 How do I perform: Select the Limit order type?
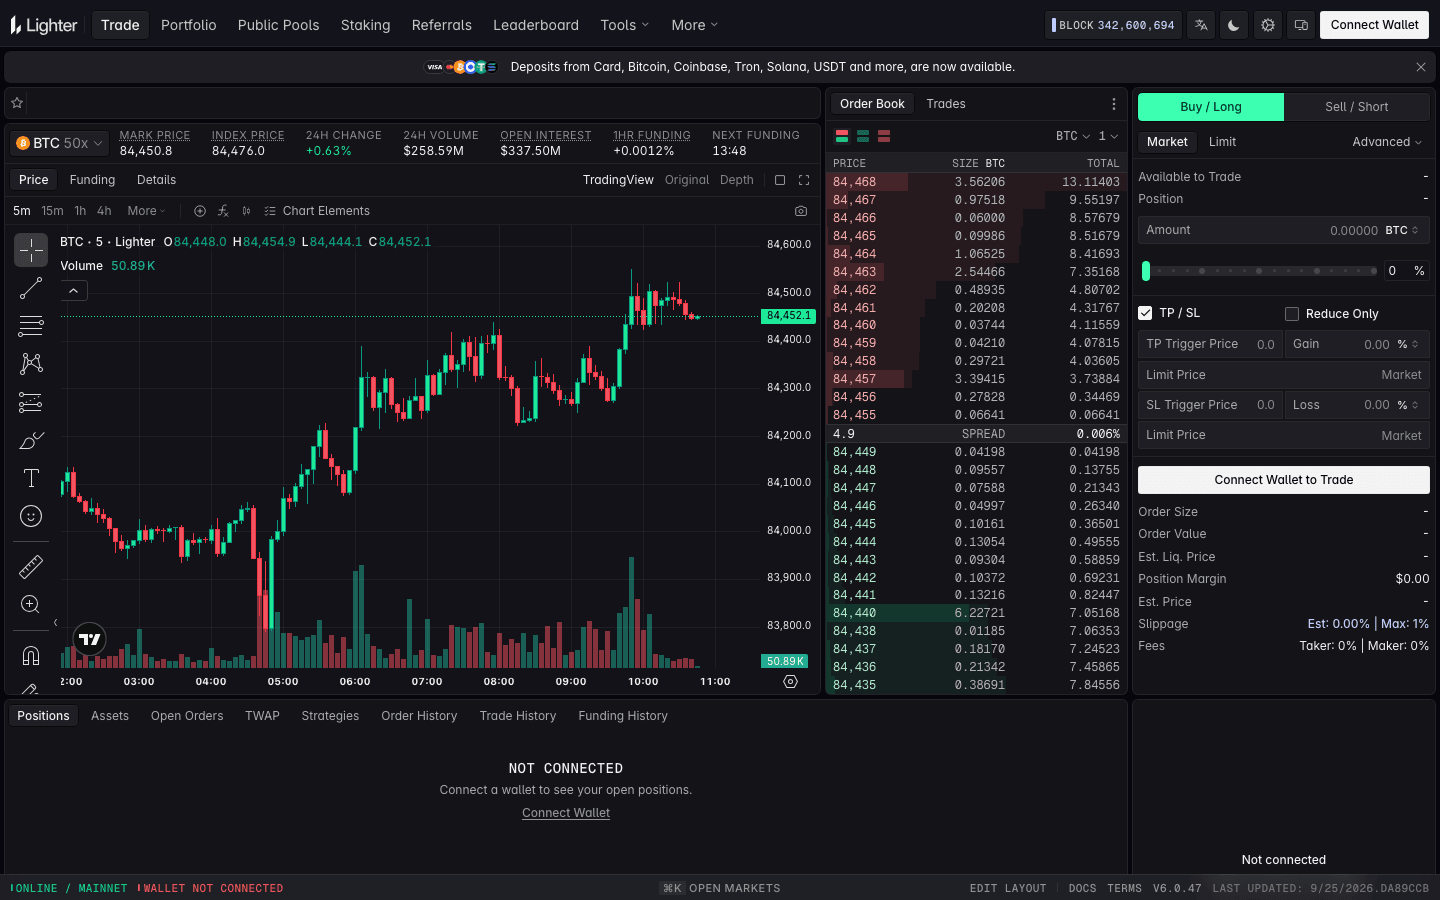1222,142
